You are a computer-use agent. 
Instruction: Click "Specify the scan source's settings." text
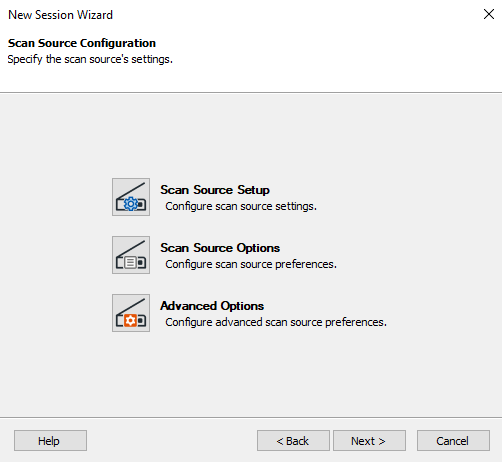90,59
